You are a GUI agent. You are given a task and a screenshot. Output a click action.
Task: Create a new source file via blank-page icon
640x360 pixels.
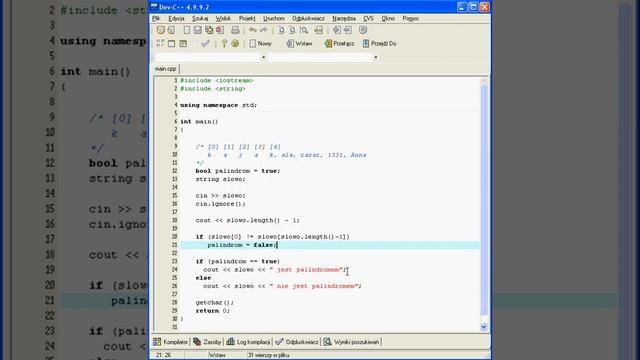[x=187, y=30]
